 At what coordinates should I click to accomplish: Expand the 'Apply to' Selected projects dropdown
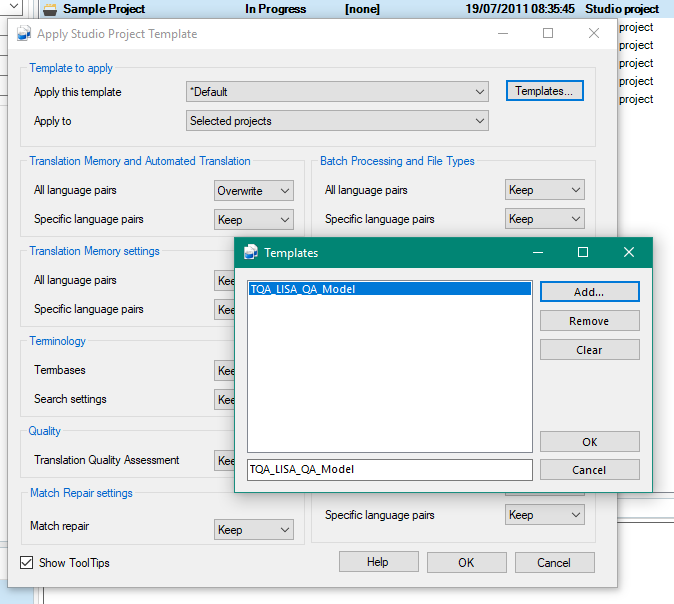(337, 121)
